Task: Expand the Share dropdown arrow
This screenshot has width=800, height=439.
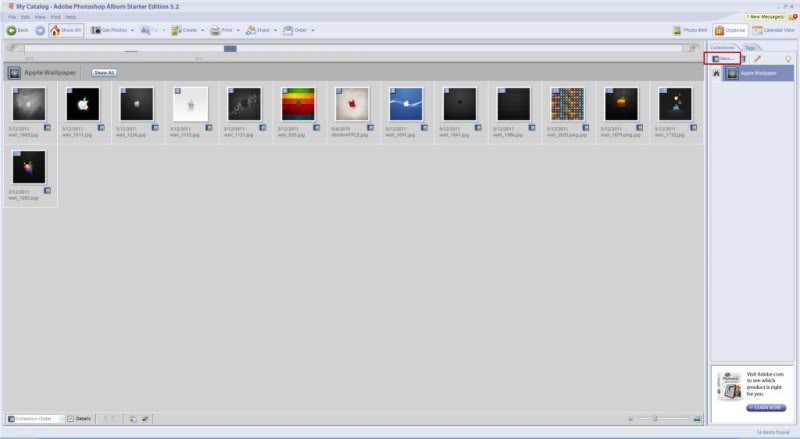Action: pyautogui.click(x=275, y=31)
